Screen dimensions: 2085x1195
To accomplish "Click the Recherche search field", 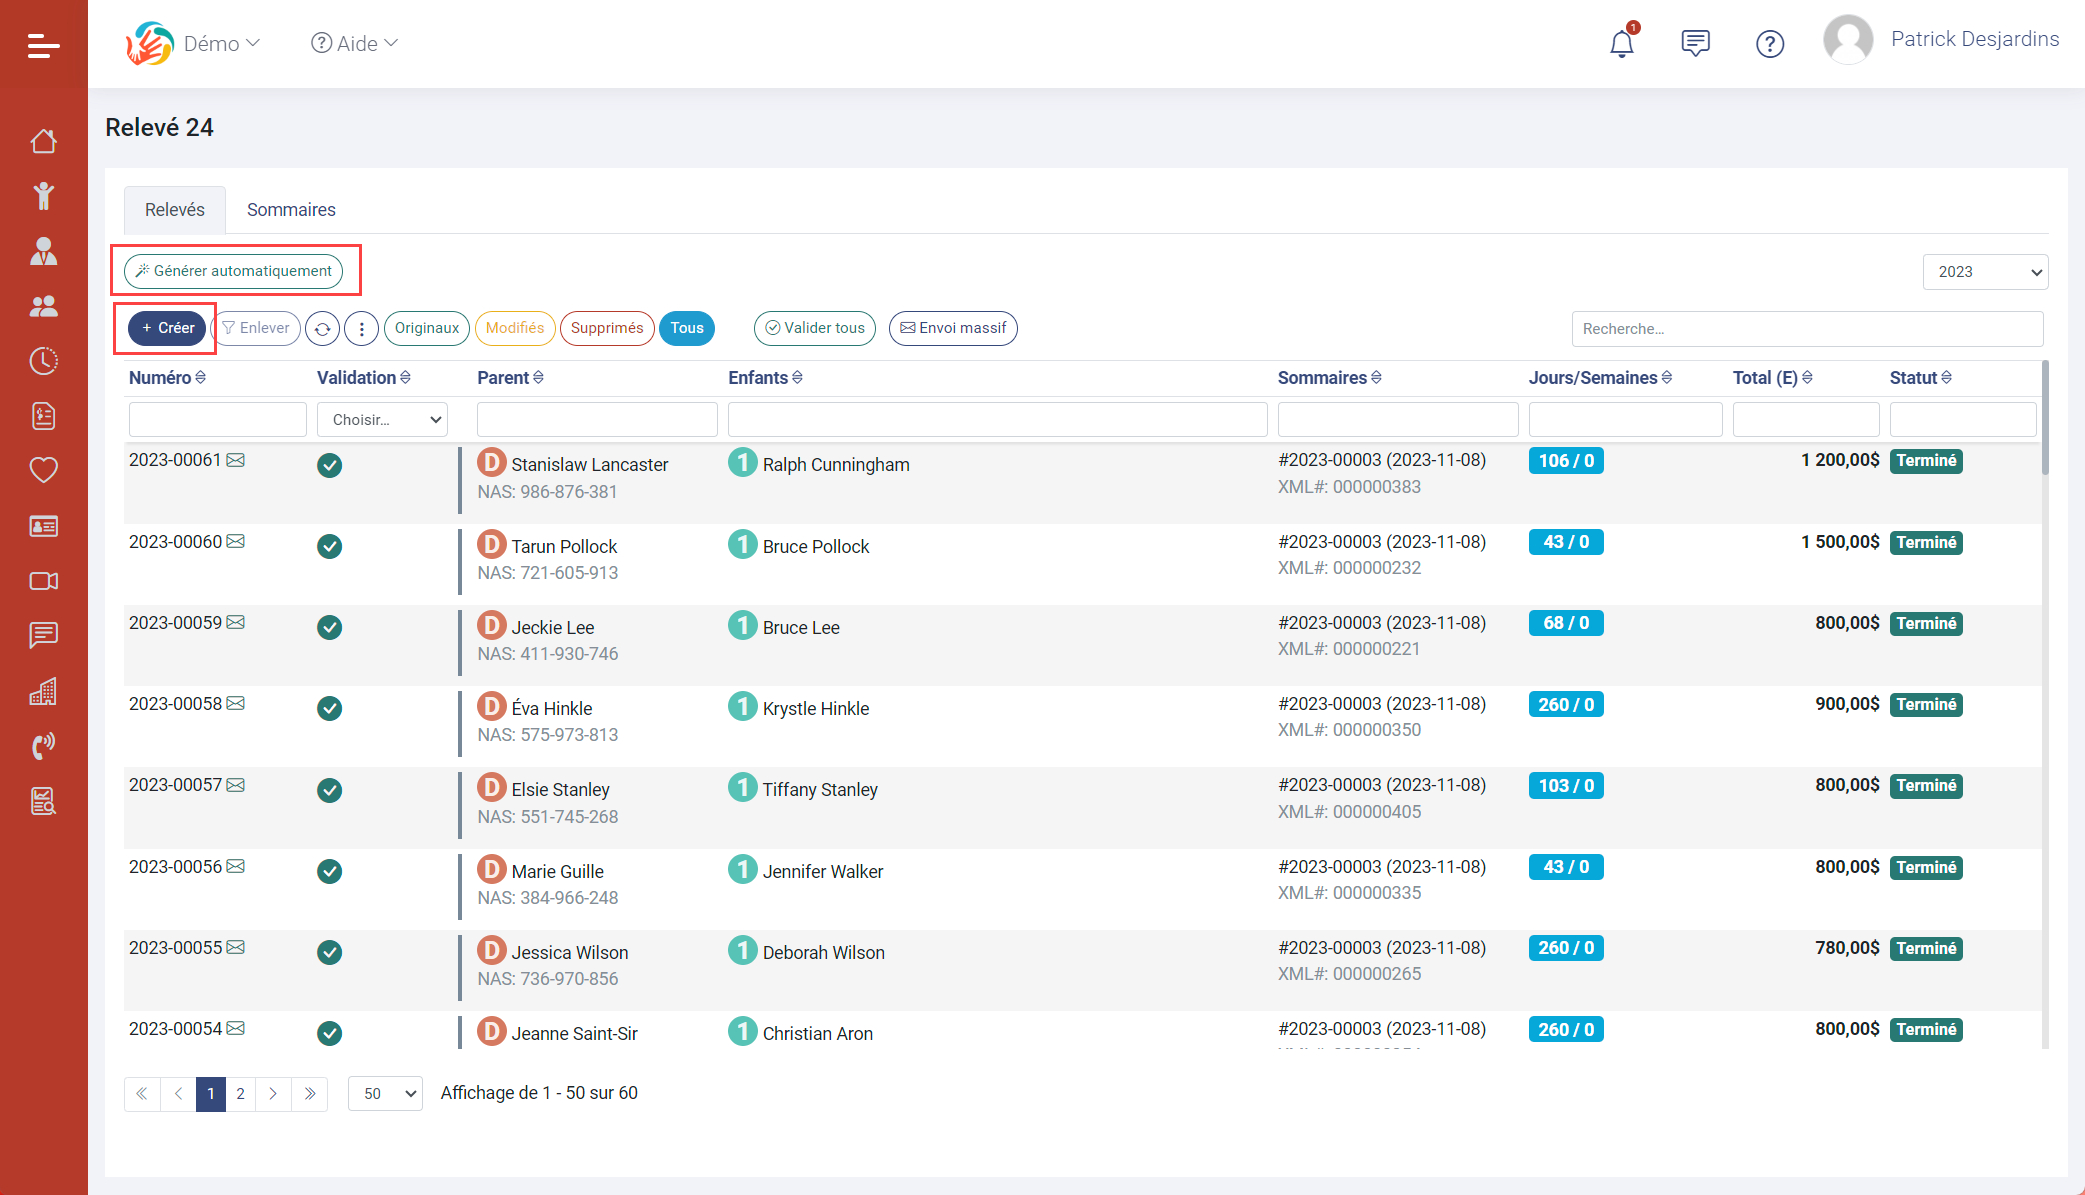I will pos(1806,329).
